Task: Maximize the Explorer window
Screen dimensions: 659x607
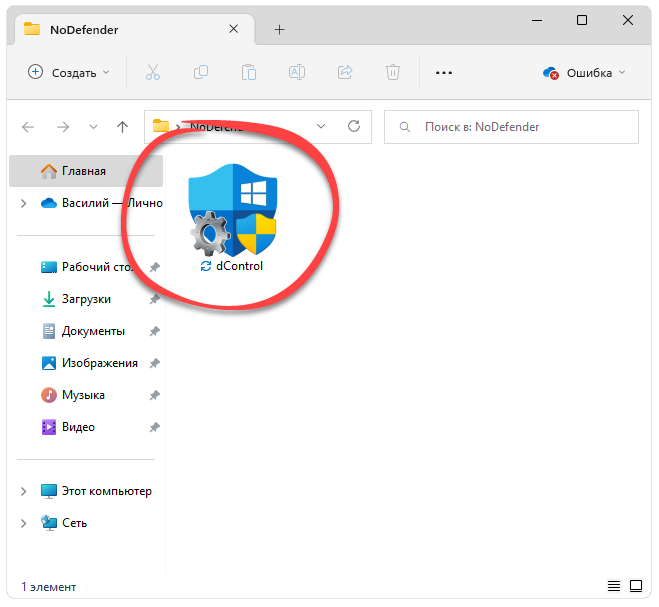Action: pyautogui.click(x=582, y=20)
